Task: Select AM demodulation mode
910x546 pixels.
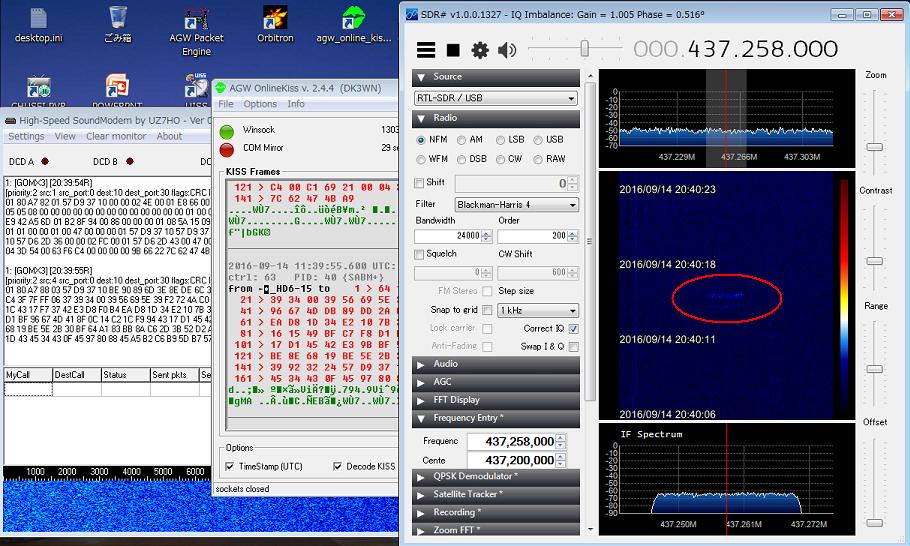Action: [461, 140]
